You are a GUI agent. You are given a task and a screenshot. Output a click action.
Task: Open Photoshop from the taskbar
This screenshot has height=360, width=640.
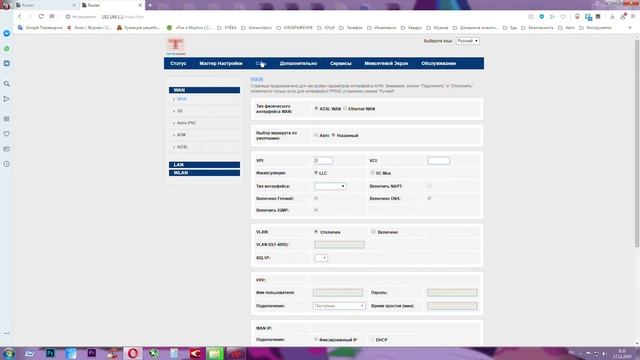[x=50, y=353]
